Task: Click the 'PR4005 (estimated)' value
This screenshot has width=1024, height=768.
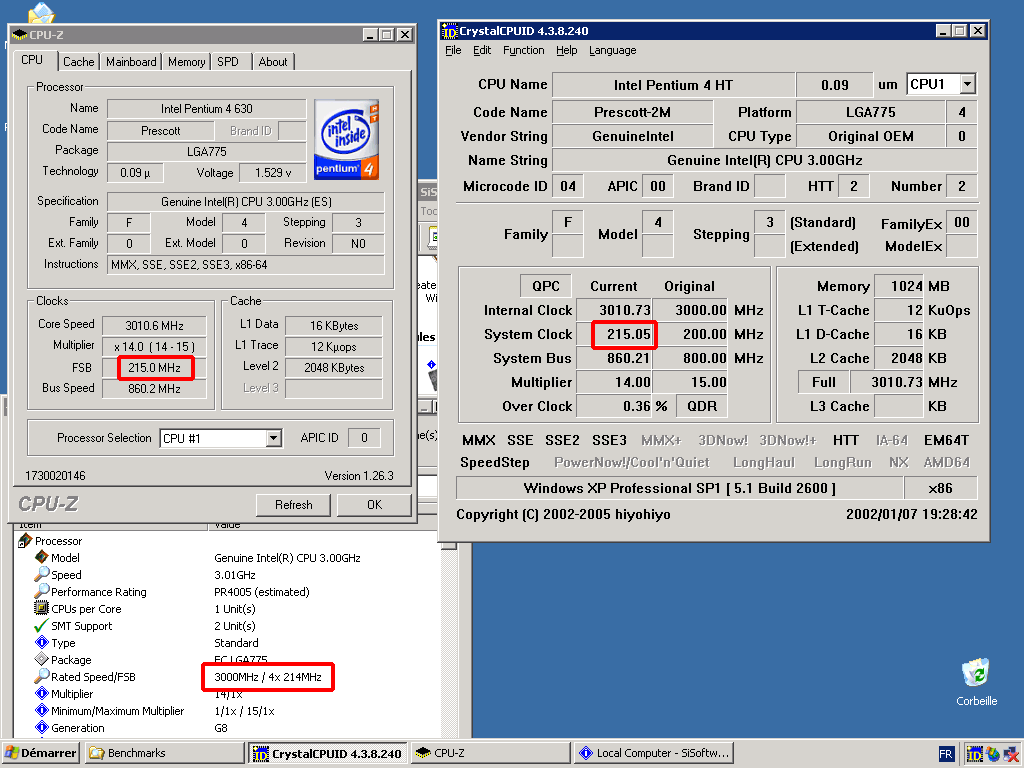Action: (x=262, y=592)
